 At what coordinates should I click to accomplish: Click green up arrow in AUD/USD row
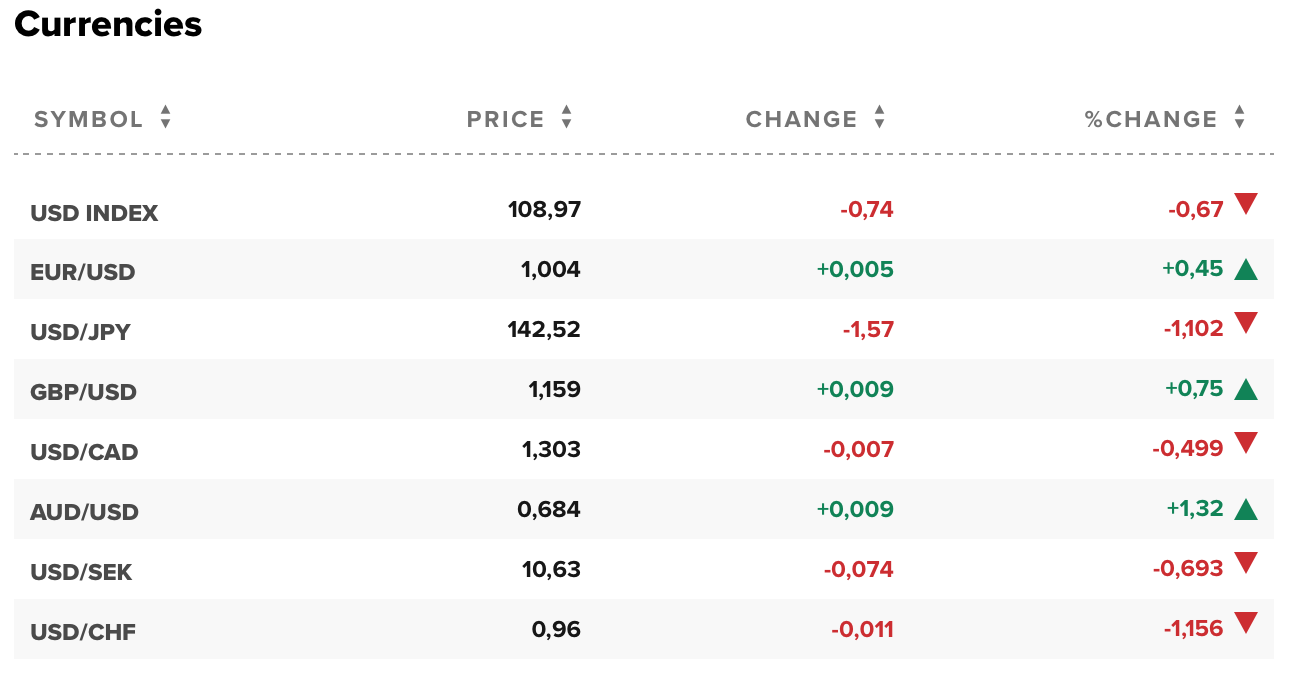click(1245, 509)
